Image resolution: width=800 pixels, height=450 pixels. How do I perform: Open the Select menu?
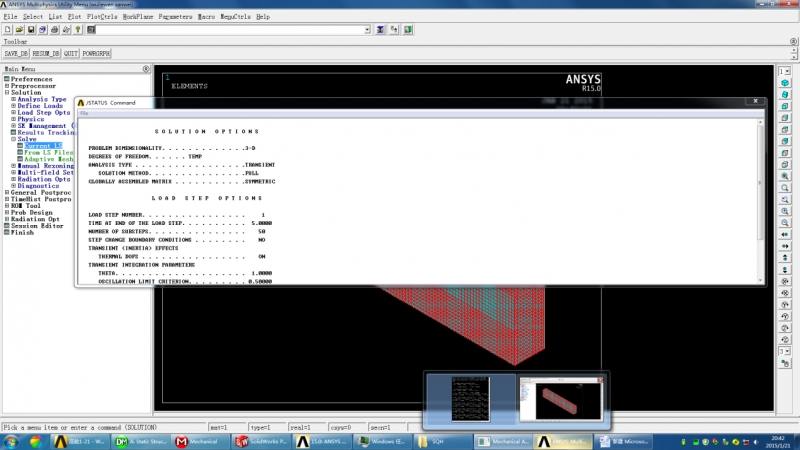[x=33, y=17]
